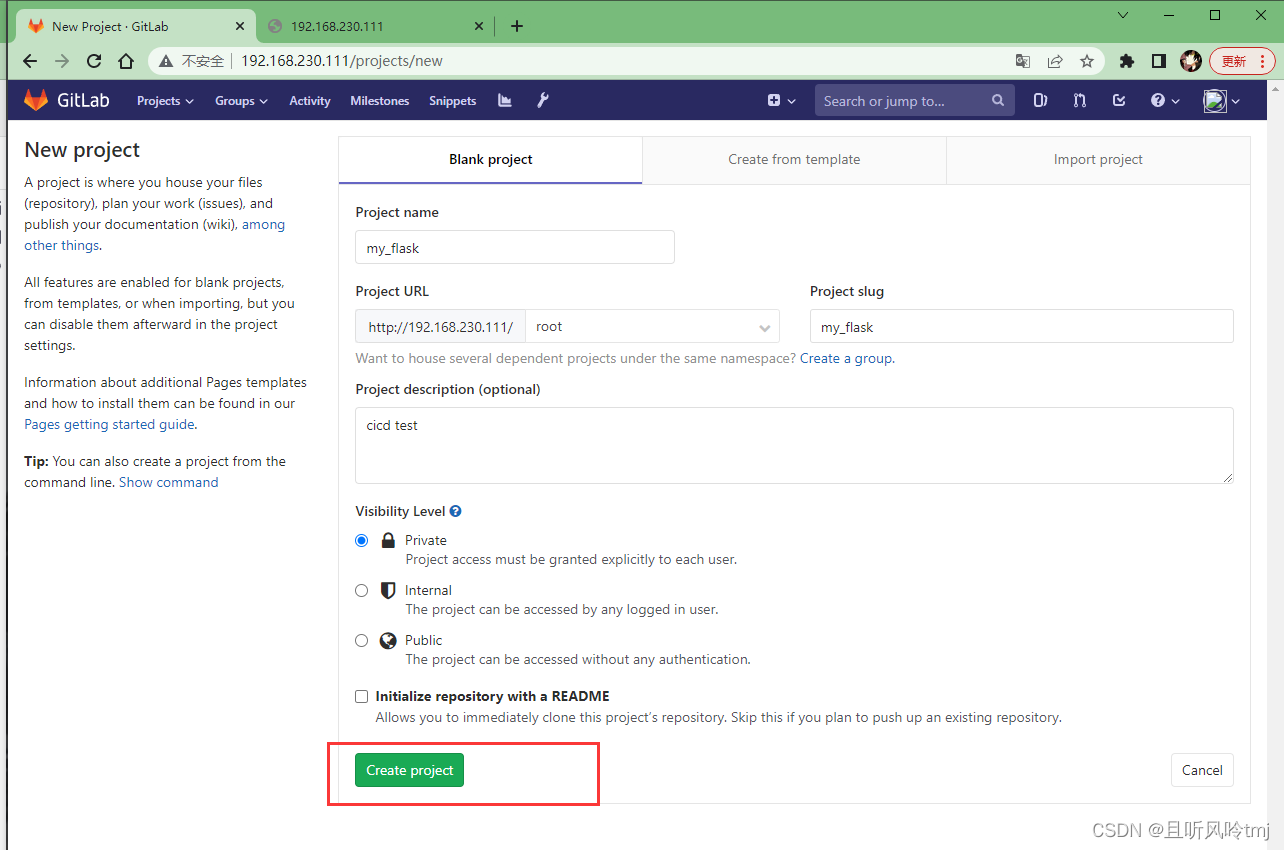Open the Pages getting started guide link
1284x850 pixels.
(110, 424)
